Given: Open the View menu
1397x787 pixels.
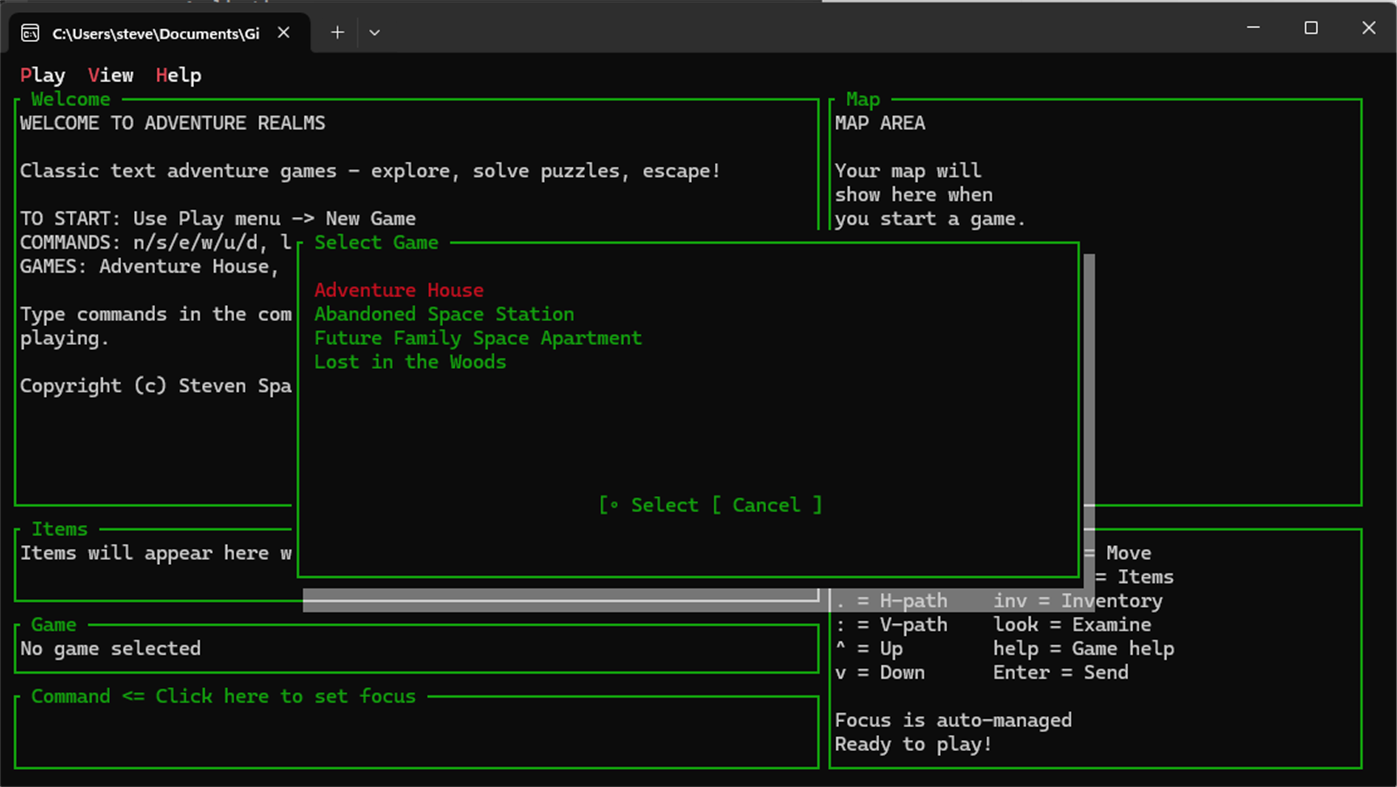Looking at the screenshot, I should point(111,75).
